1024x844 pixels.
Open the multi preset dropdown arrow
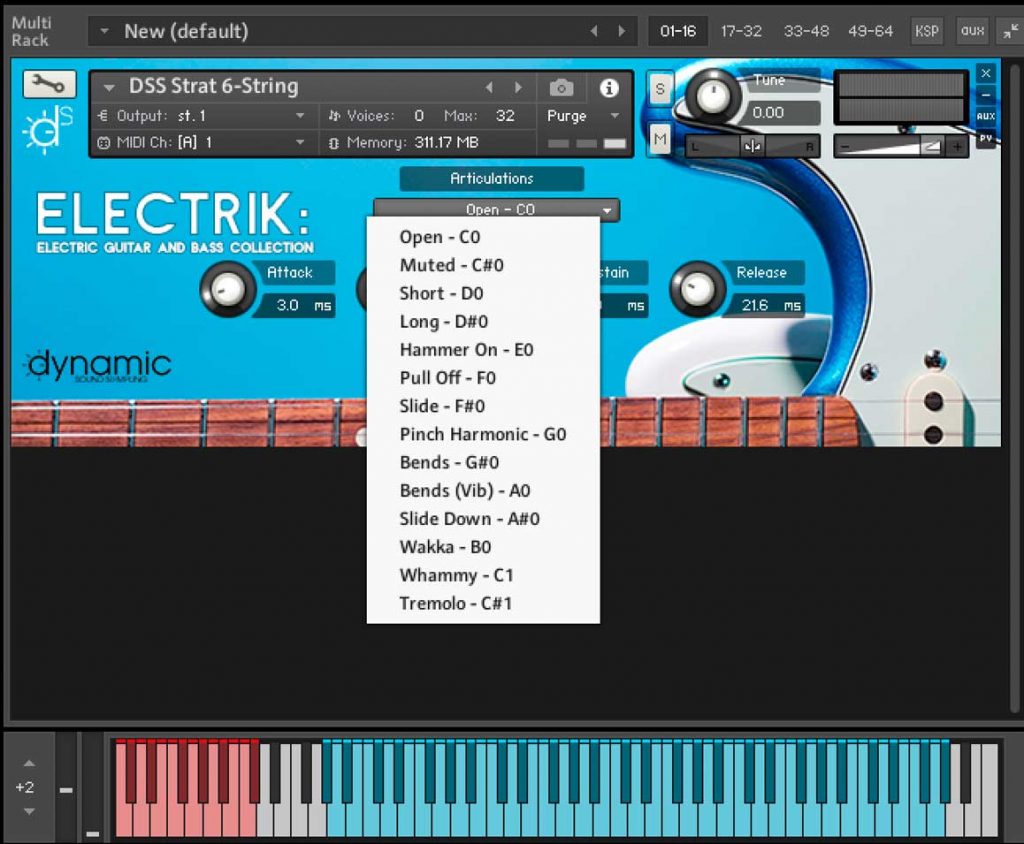[x=104, y=30]
